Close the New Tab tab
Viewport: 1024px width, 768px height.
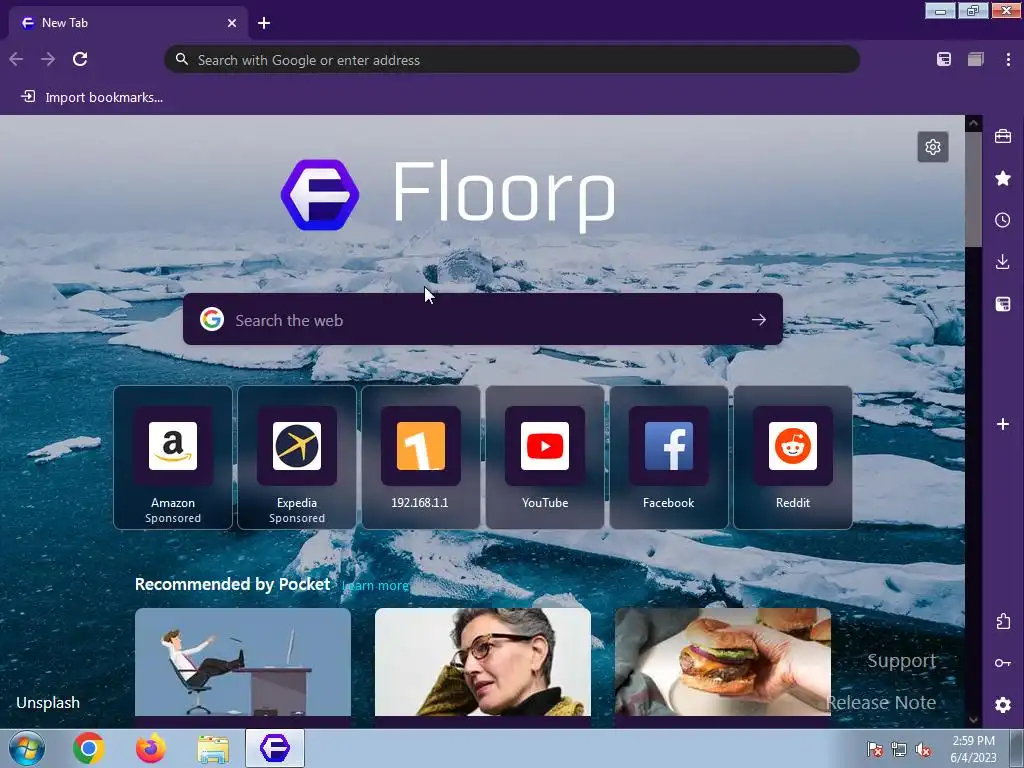[x=232, y=23]
